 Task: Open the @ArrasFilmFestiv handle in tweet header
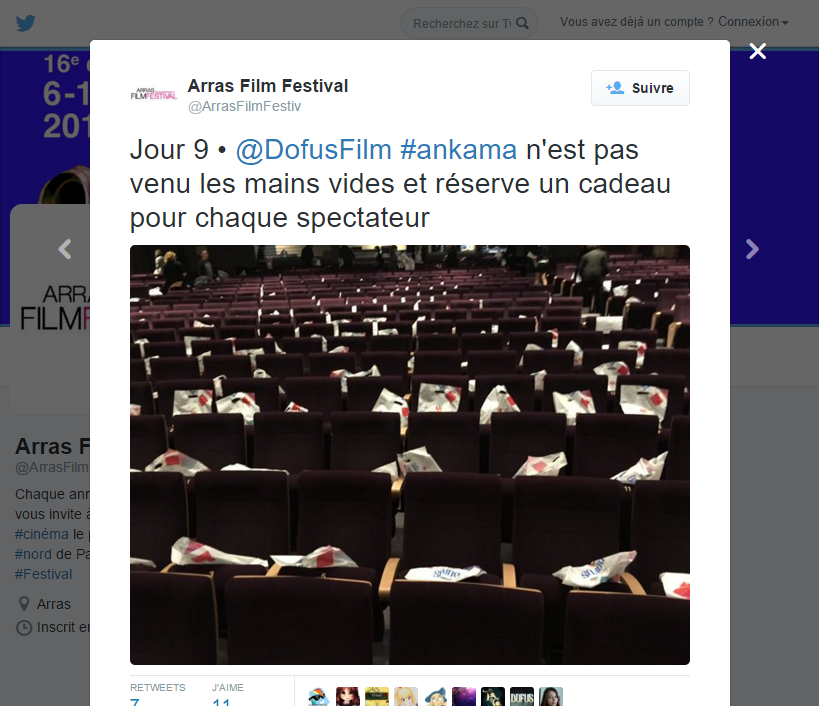click(x=244, y=106)
